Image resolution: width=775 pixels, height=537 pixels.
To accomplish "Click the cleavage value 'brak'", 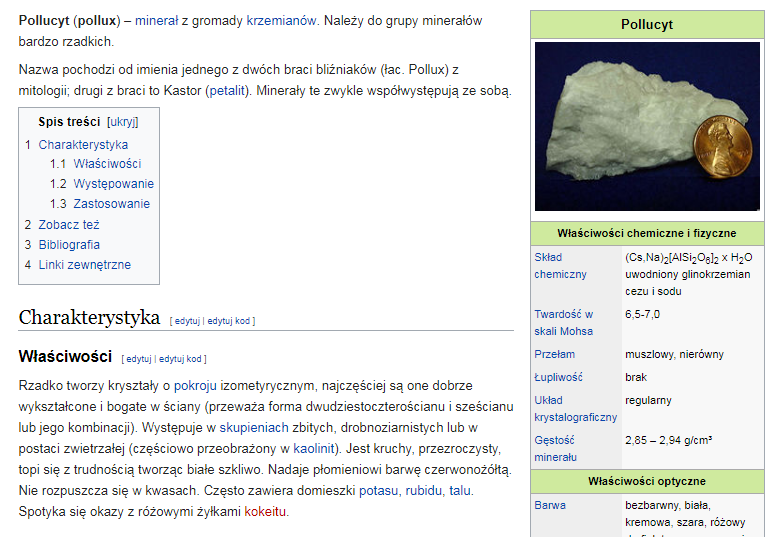I will (x=636, y=377).
